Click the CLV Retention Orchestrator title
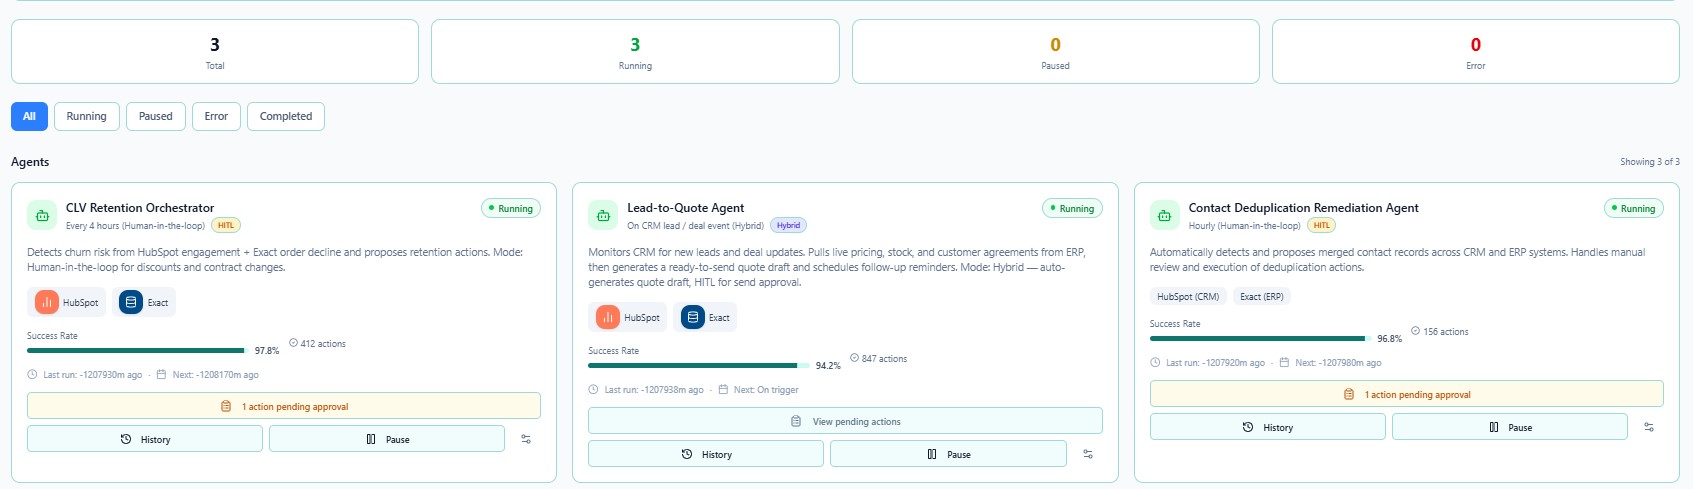The width and height of the screenshot is (1693, 489). pyautogui.click(x=140, y=208)
